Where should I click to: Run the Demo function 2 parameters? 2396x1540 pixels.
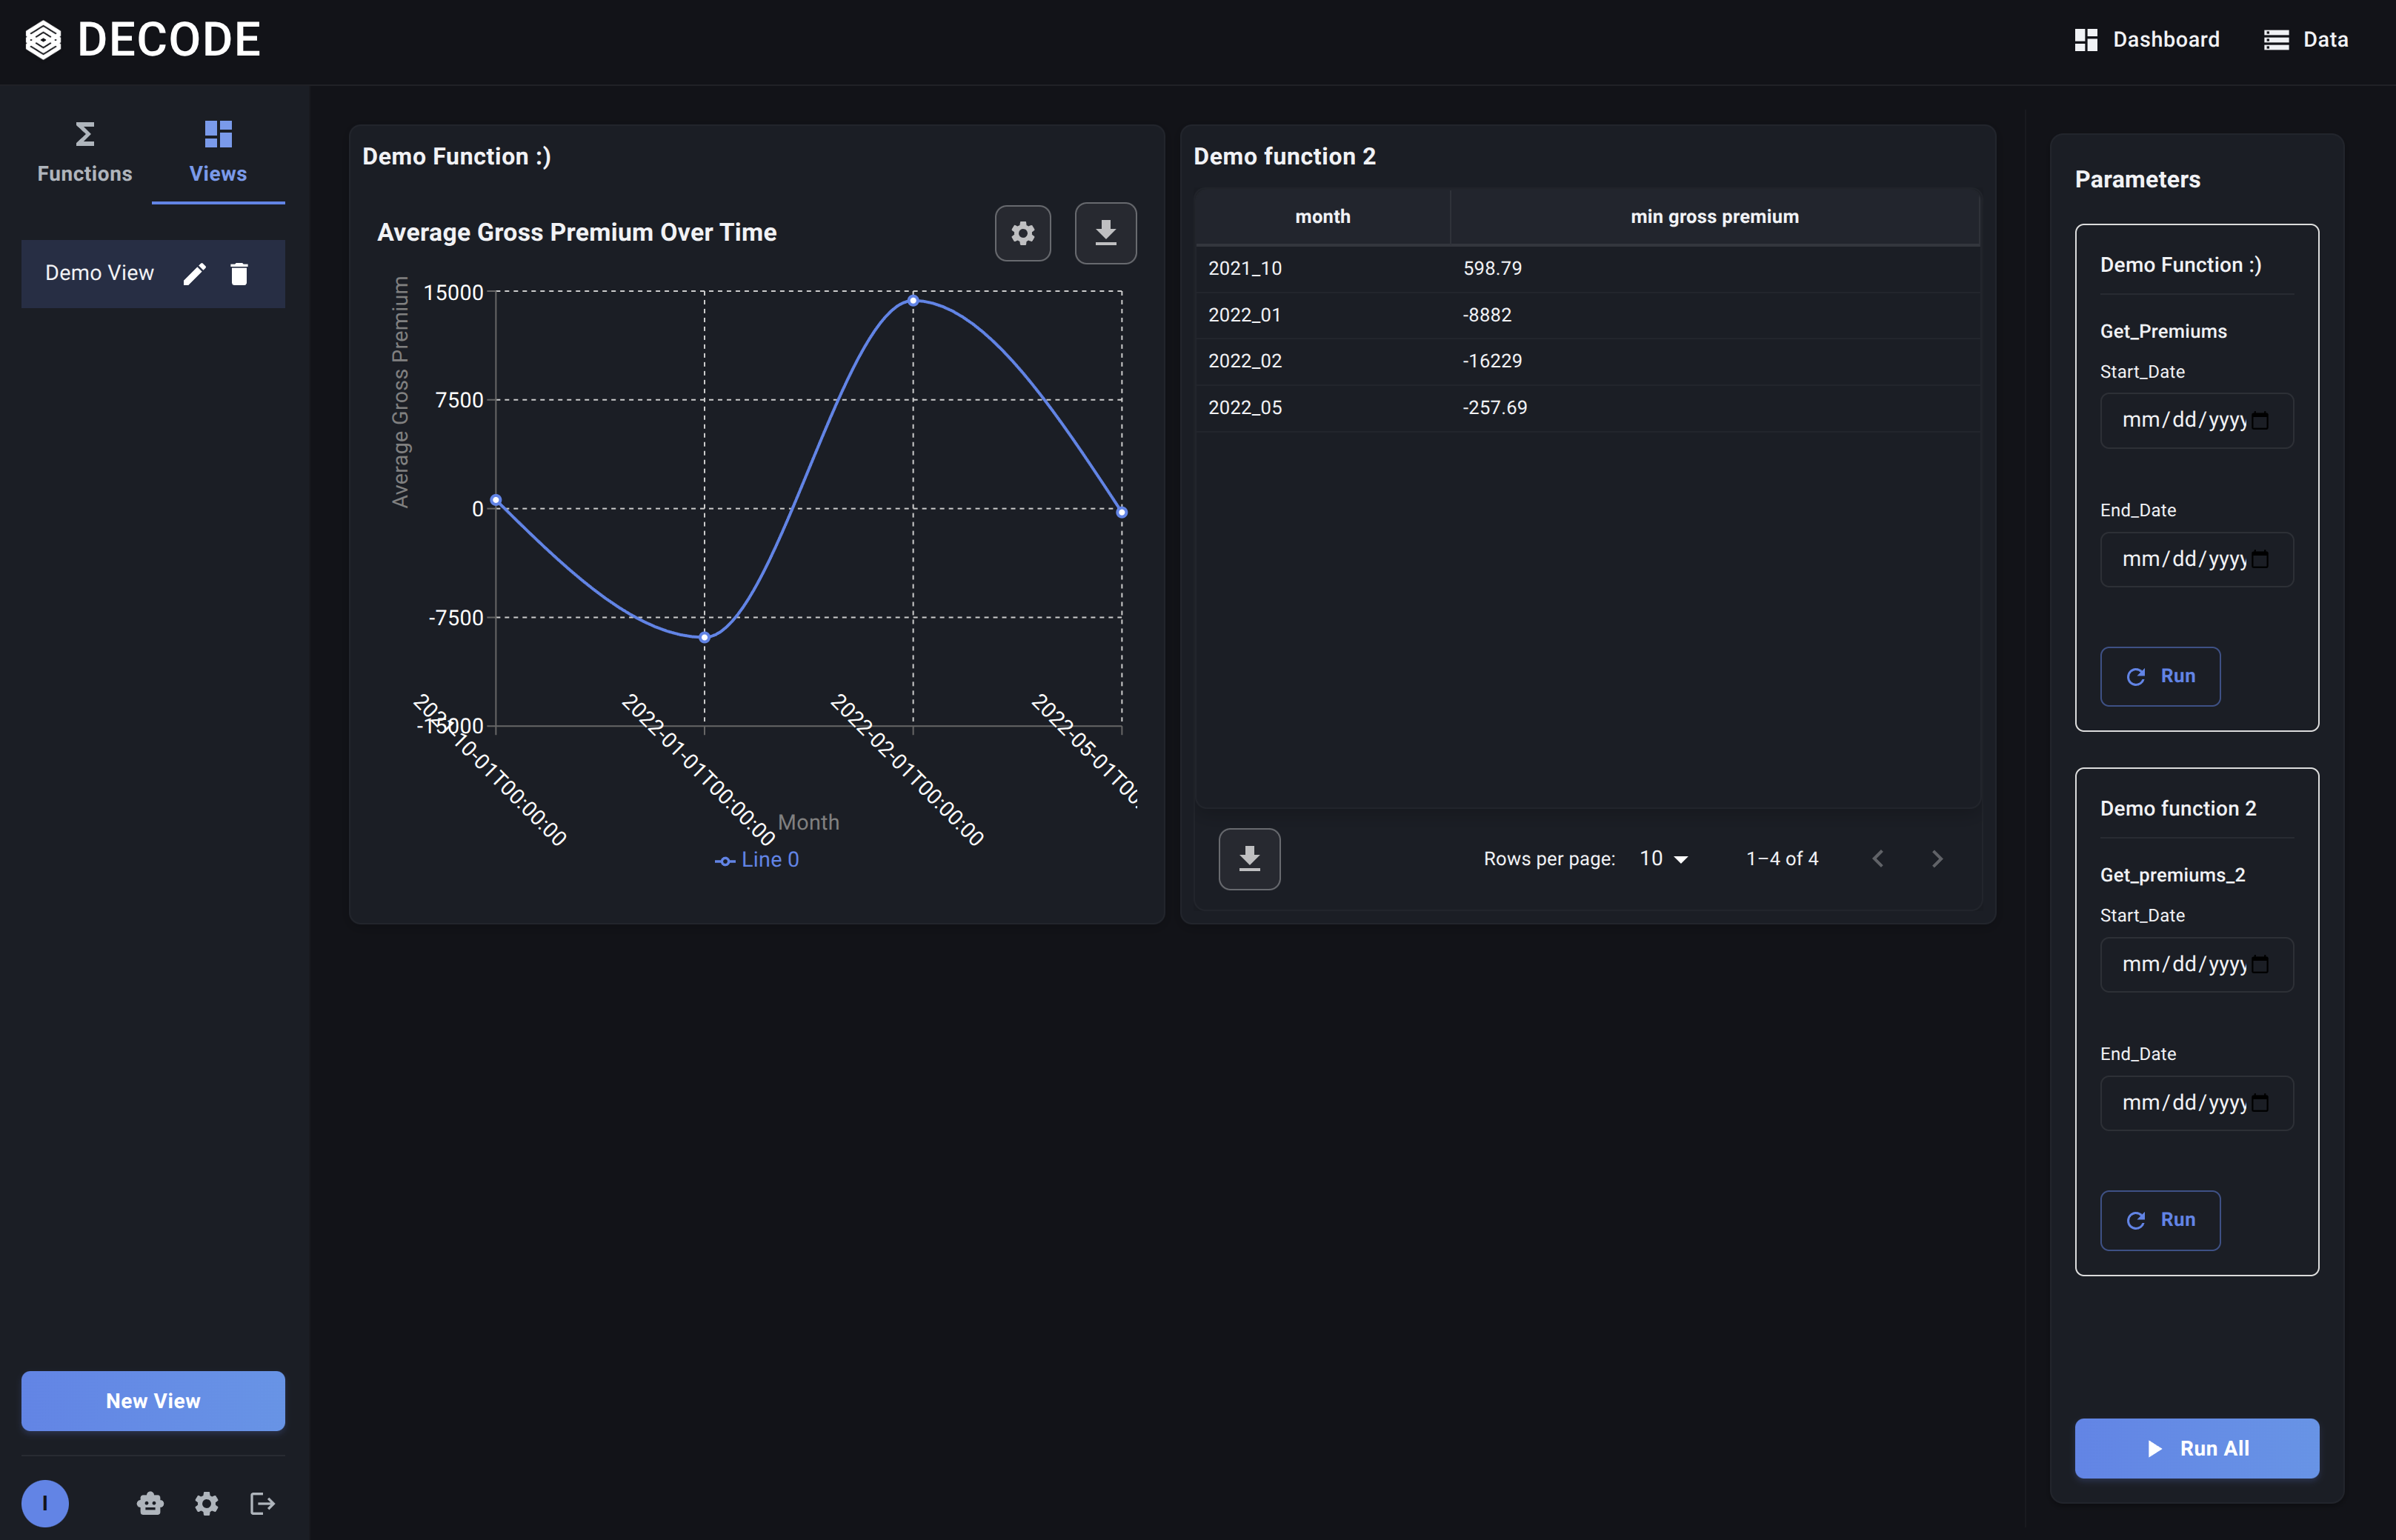(2160, 1220)
